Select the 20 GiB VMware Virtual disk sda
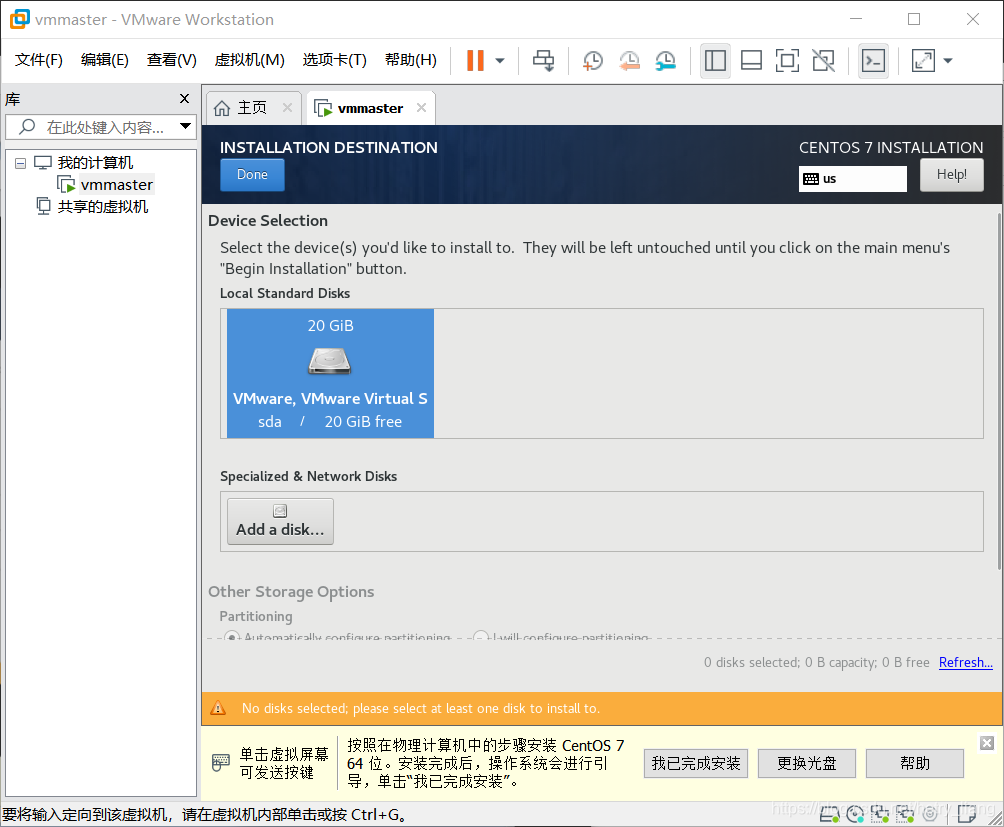The image size is (1004, 827). click(330, 373)
